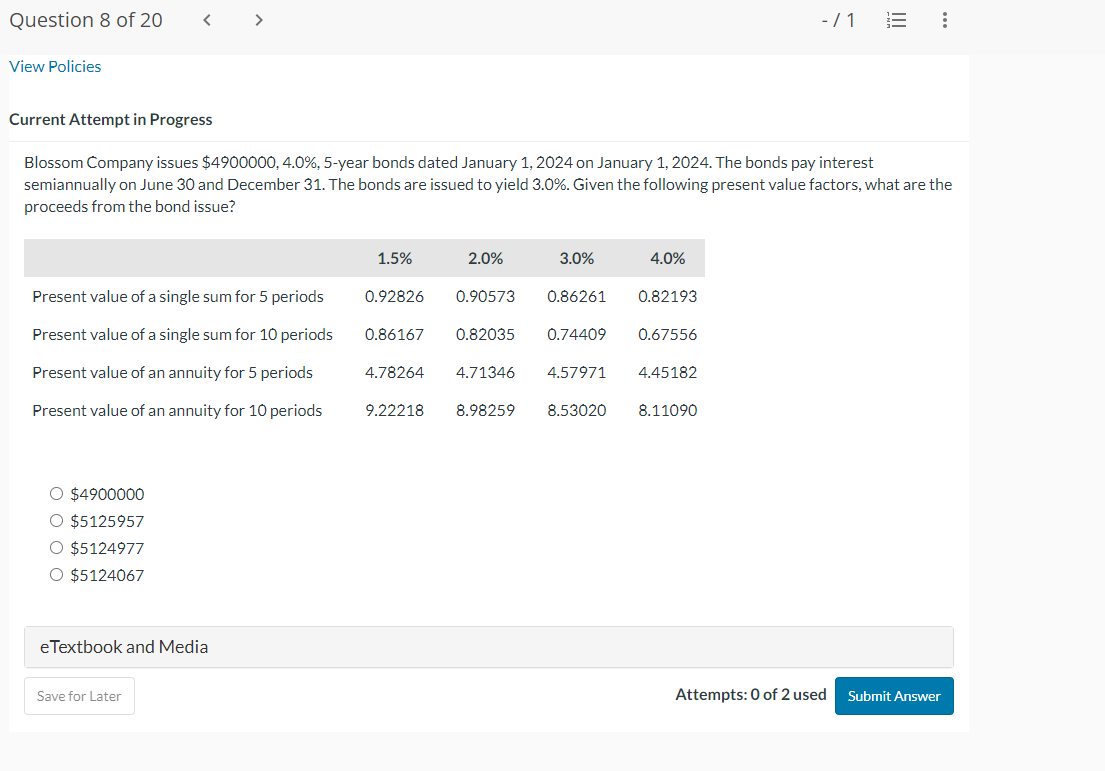The height and width of the screenshot is (771, 1105).
Task: Advance to the next question arrow
Action: click(x=257, y=20)
